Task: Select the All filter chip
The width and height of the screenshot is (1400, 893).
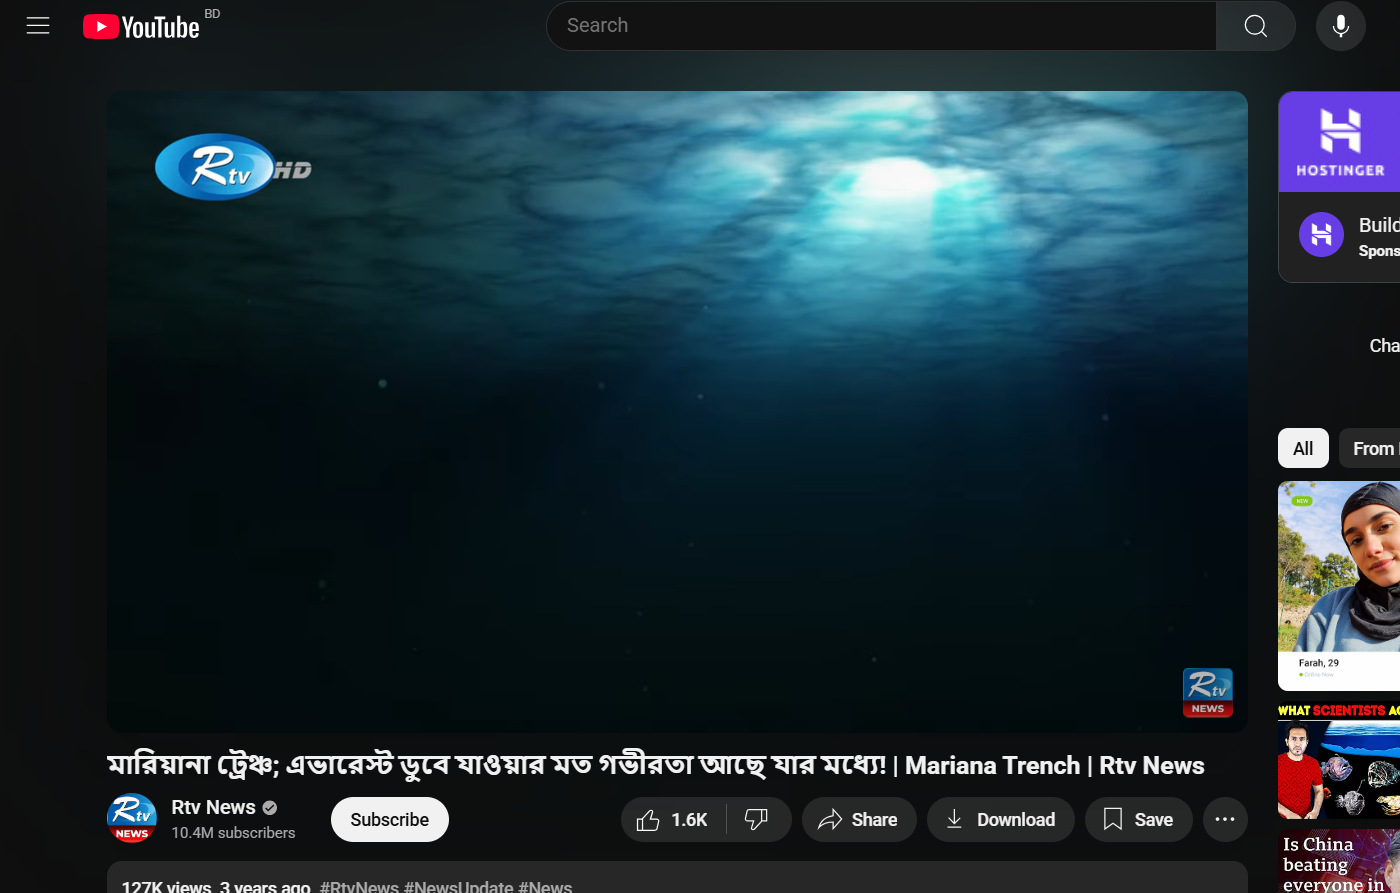Action: tap(1302, 449)
